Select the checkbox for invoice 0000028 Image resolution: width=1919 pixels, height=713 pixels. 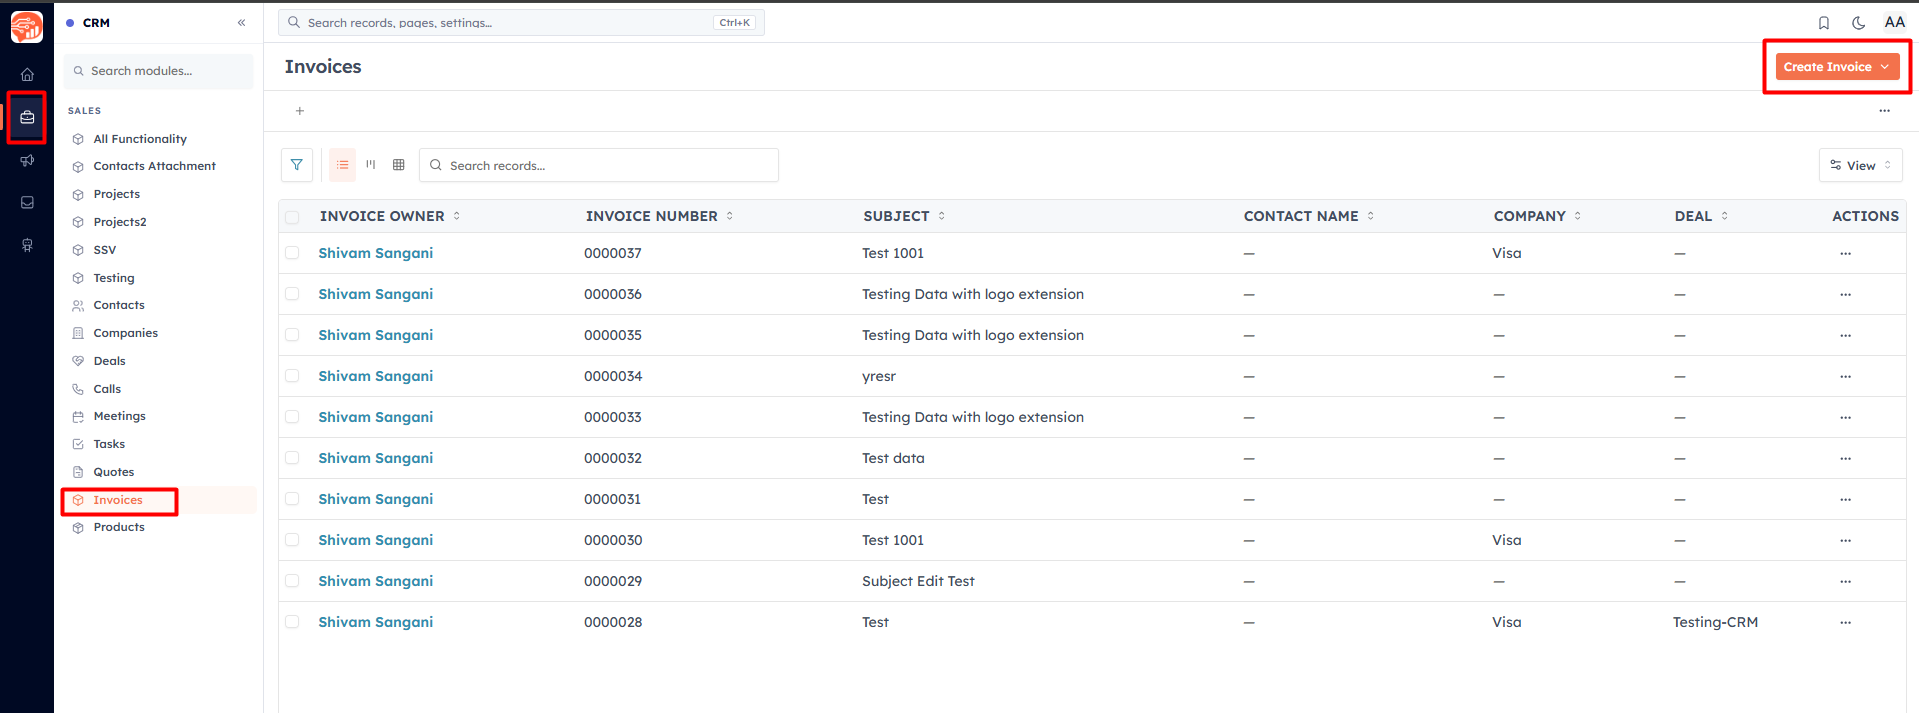coord(292,622)
